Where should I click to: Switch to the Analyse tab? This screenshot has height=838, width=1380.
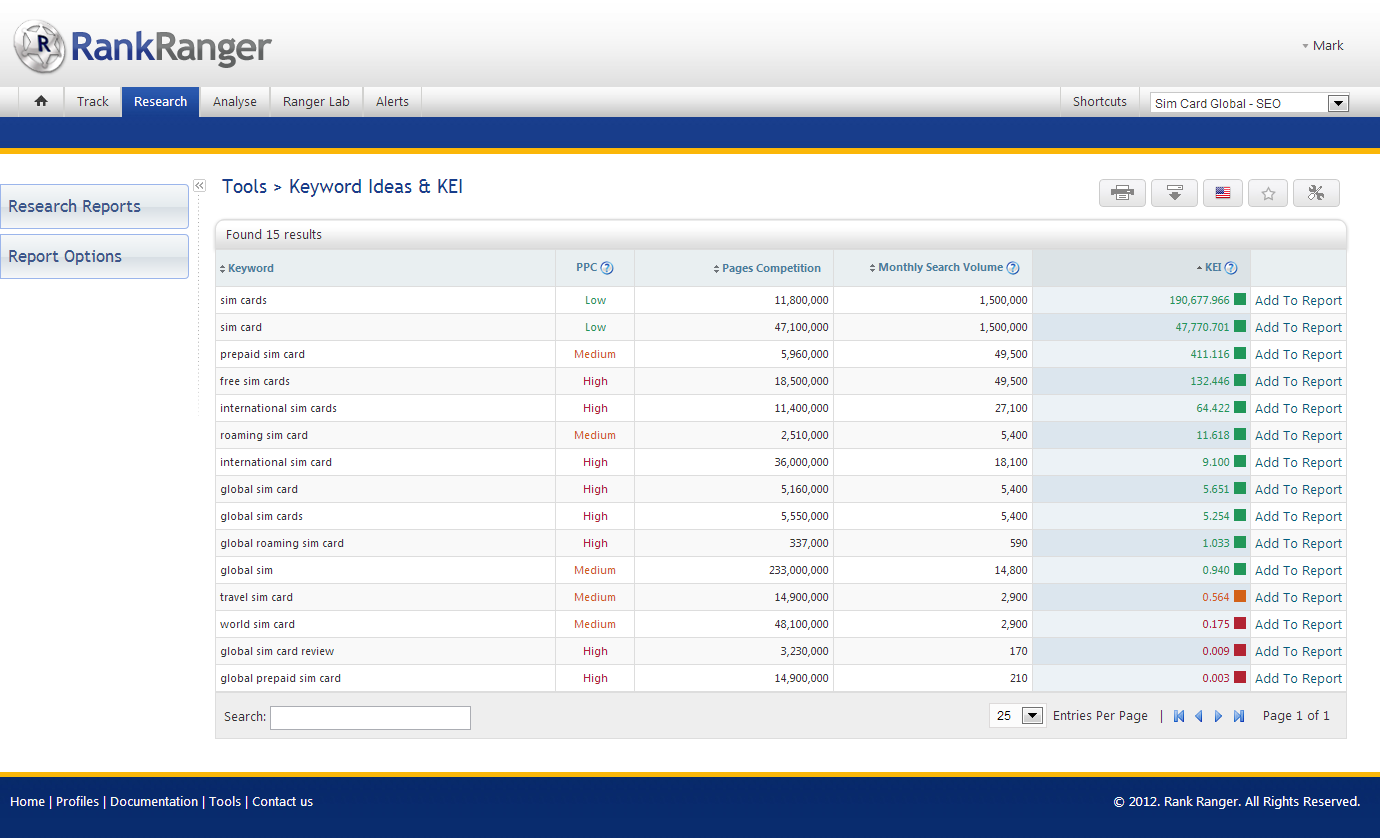click(x=235, y=101)
